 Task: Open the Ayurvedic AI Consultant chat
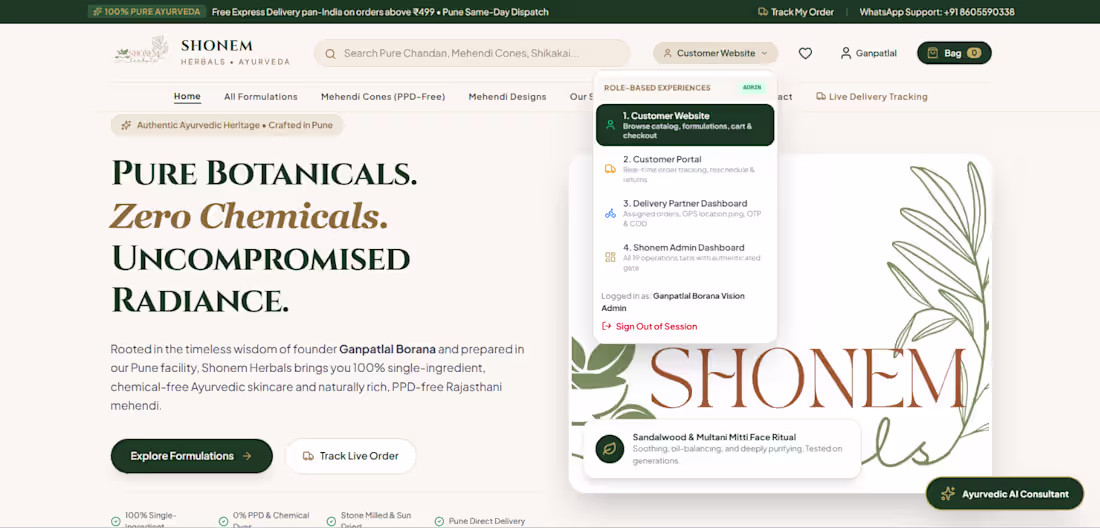tap(1005, 494)
